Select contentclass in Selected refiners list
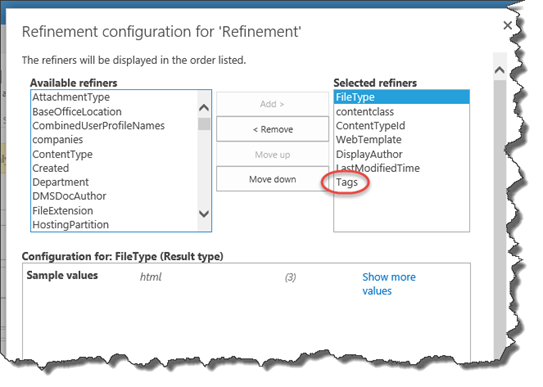Image resolution: width=543 pixels, height=387 pixels. pyautogui.click(x=365, y=112)
